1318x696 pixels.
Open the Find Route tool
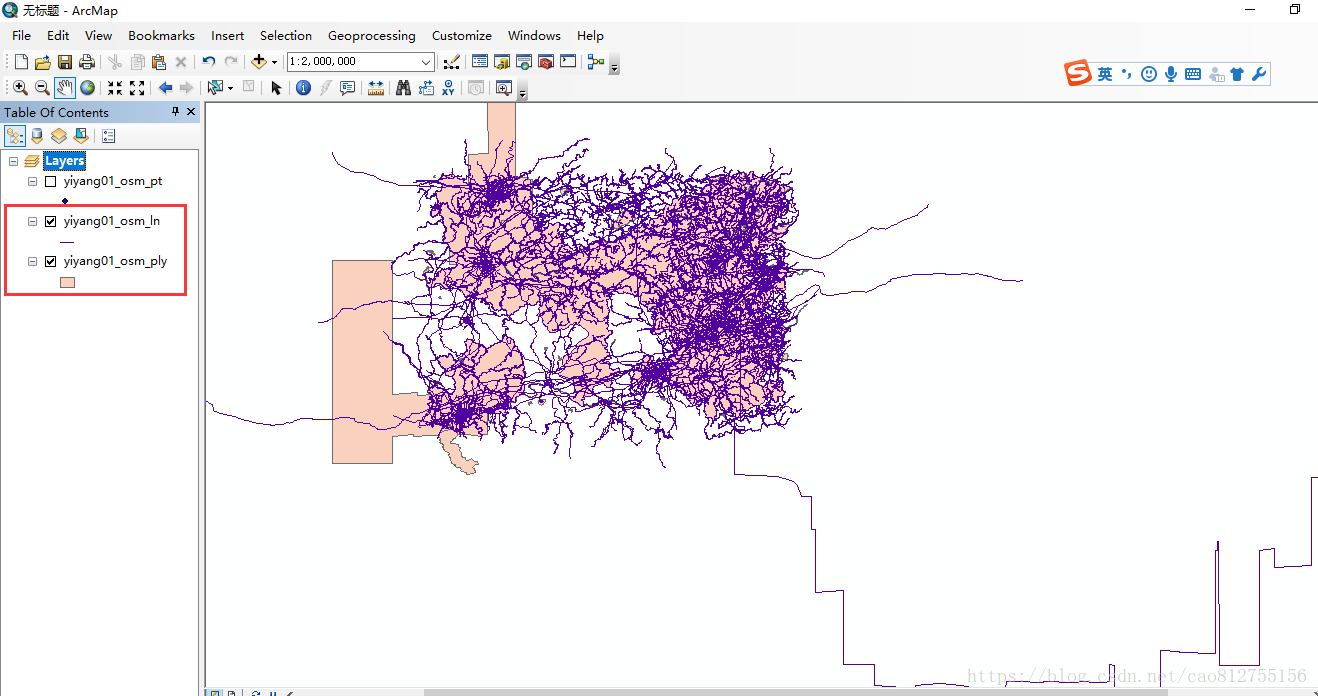pyautogui.click(x=426, y=88)
